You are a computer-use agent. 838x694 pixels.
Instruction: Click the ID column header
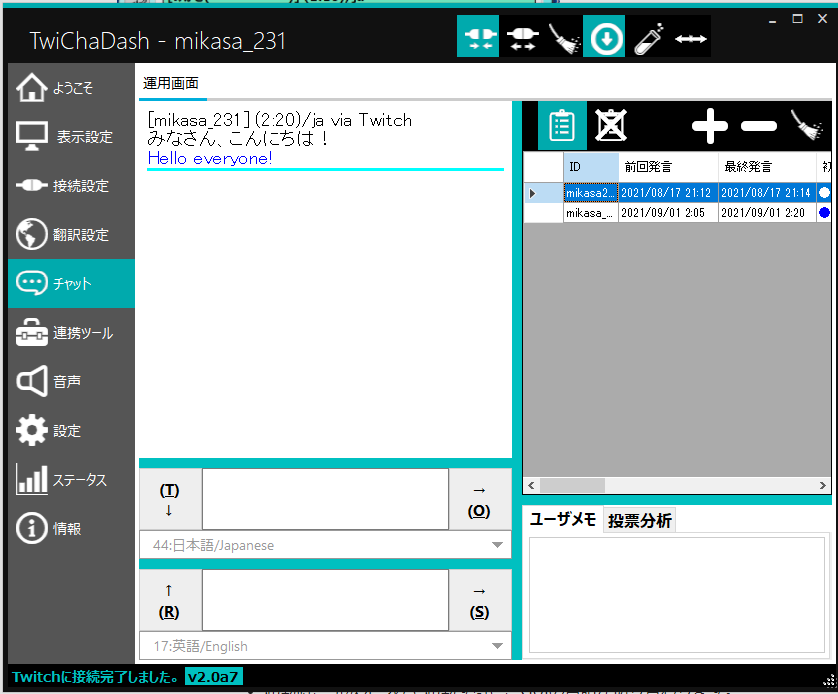tap(591, 167)
